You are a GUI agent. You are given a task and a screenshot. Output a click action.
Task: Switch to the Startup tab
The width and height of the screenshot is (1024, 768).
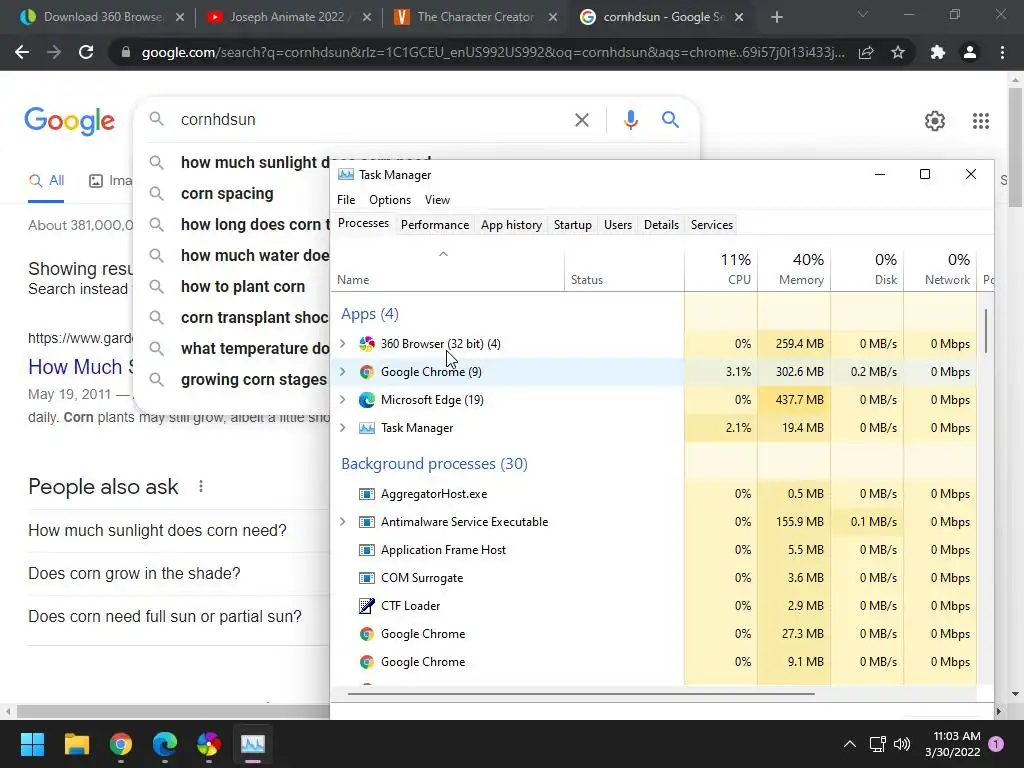[573, 225]
